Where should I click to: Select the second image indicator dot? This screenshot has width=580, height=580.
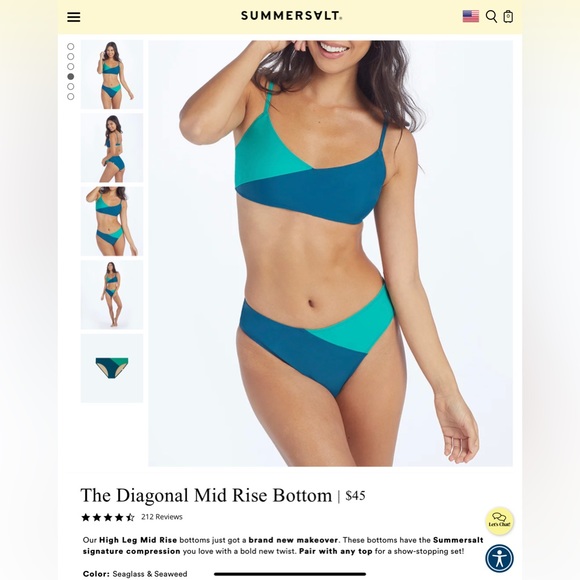click(x=71, y=57)
